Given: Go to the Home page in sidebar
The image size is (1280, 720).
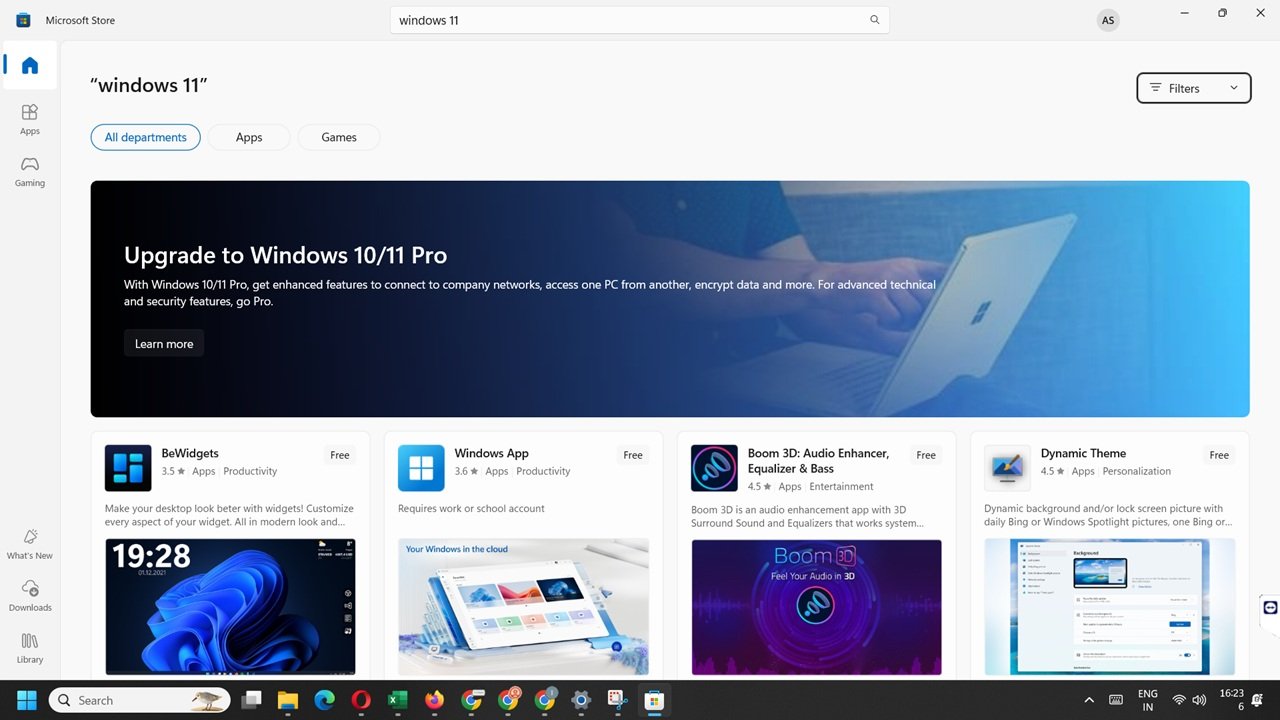Looking at the screenshot, I should coord(30,66).
